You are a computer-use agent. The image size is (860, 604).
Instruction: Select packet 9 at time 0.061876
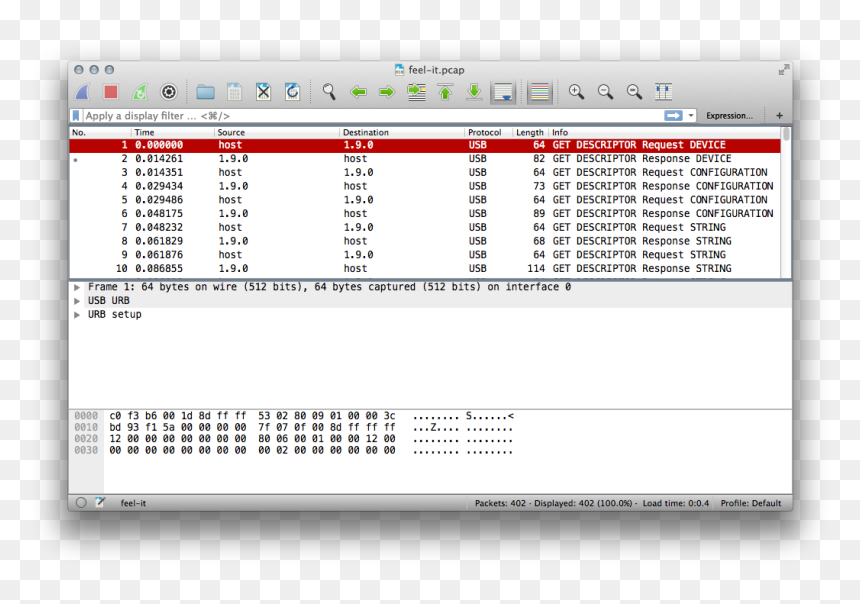[x=425, y=255]
